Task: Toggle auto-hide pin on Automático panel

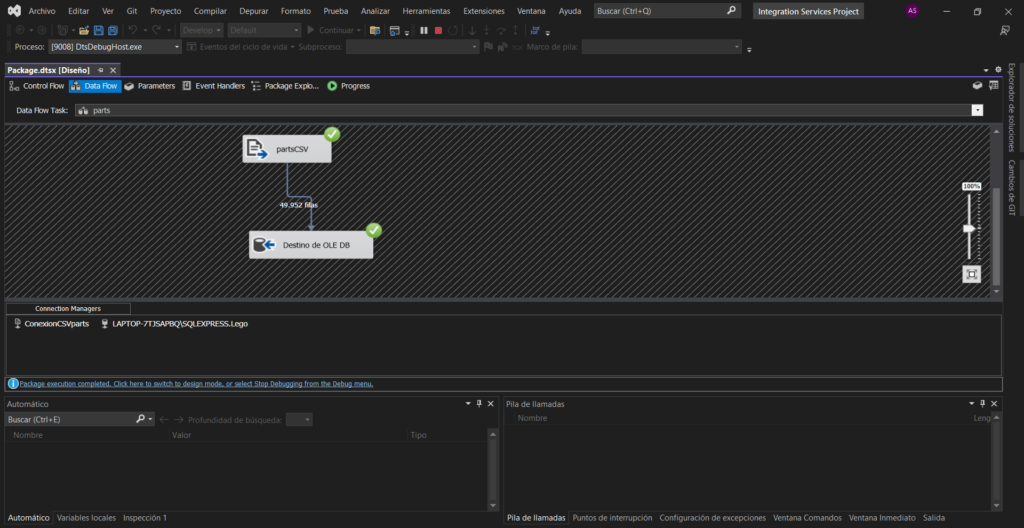Action: [x=479, y=404]
